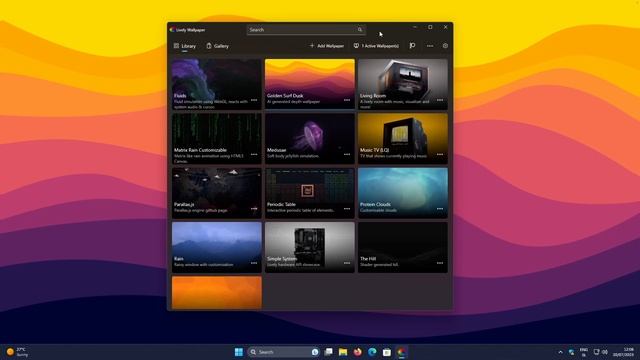Image resolution: width=640 pixels, height=360 pixels.
Task: Open more options on Living Room
Action: tap(440, 100)
